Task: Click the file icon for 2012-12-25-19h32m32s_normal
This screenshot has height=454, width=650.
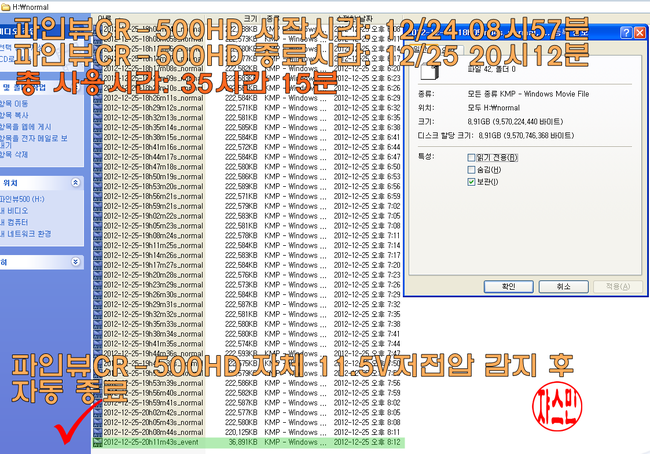Action: [97, 315]
